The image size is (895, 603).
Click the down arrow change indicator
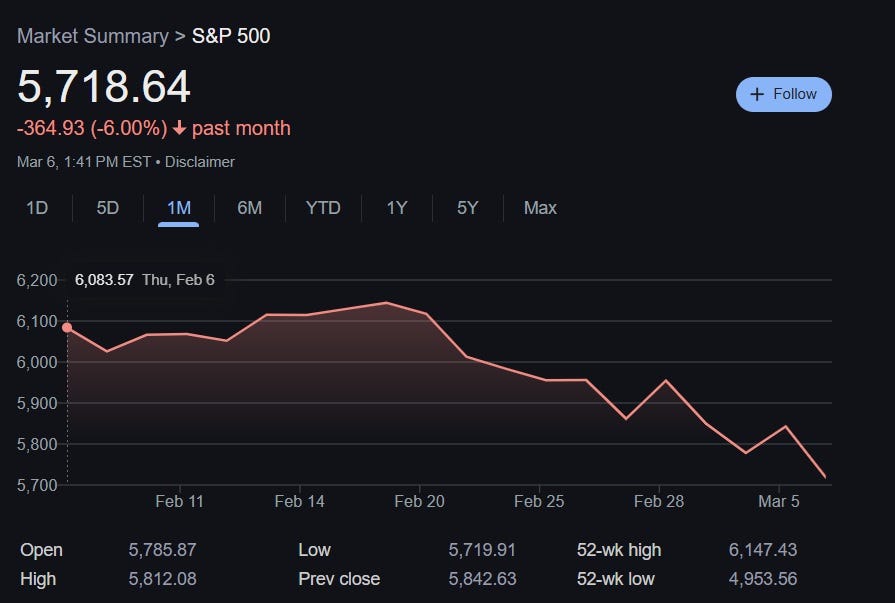click(179, 127)
